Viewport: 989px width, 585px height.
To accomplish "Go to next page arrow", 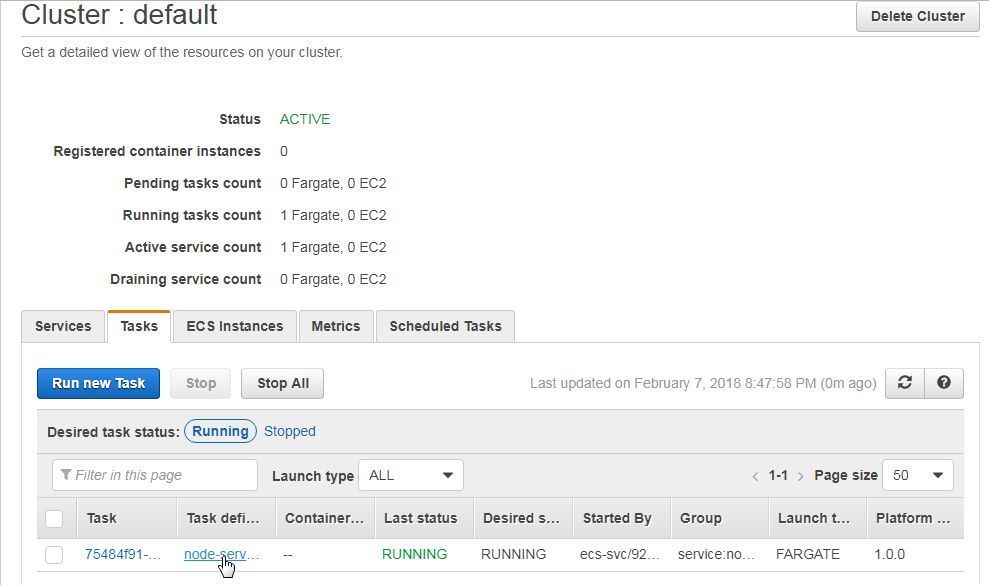I will pyautogui.click(x=800, y=476).
